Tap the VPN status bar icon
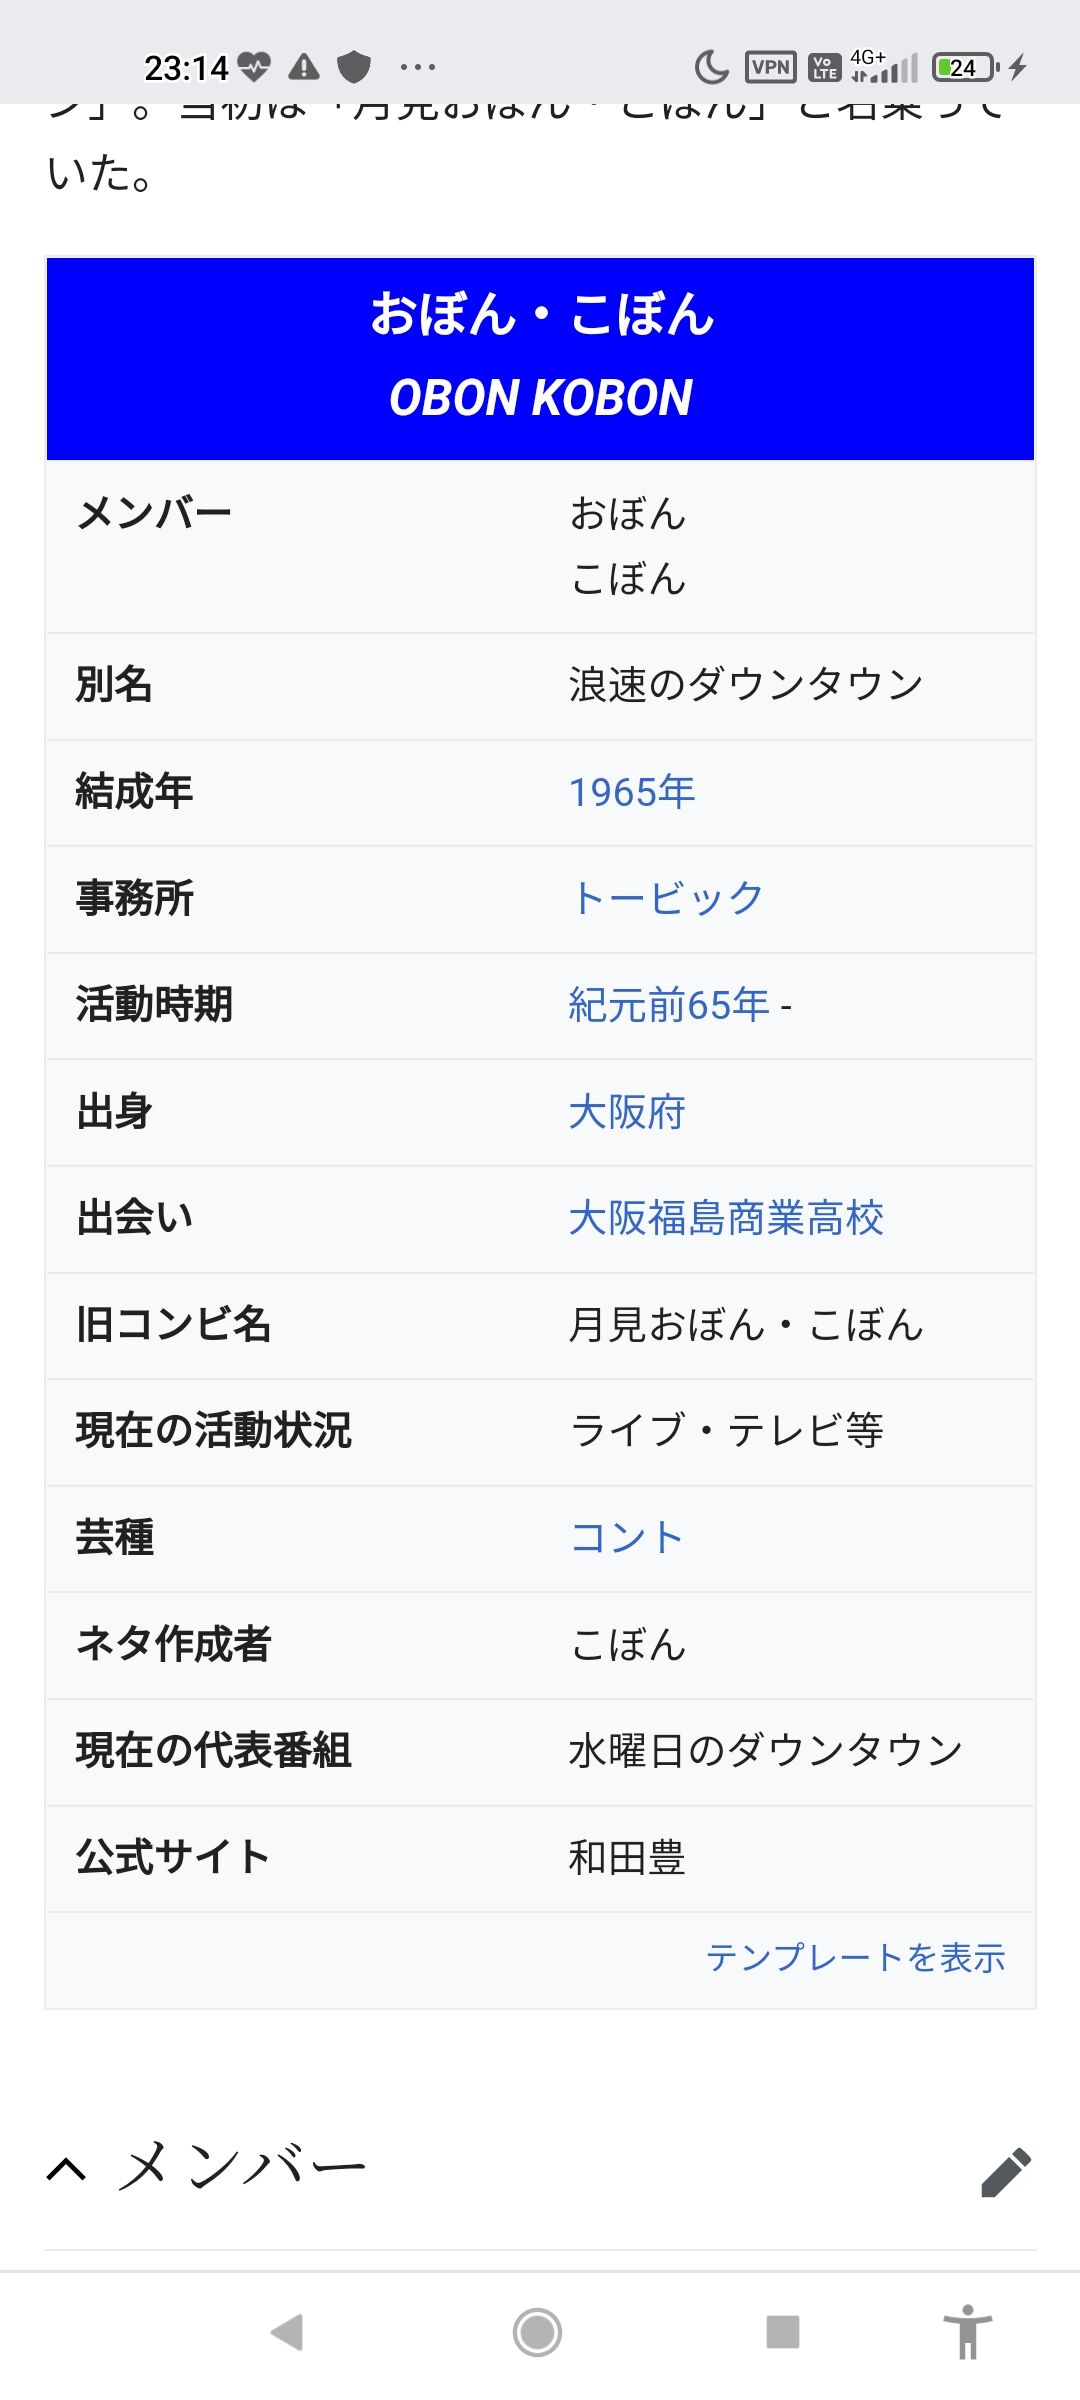The height and width of the screenshot is (2400, 1080). click(x=770, y=67)
